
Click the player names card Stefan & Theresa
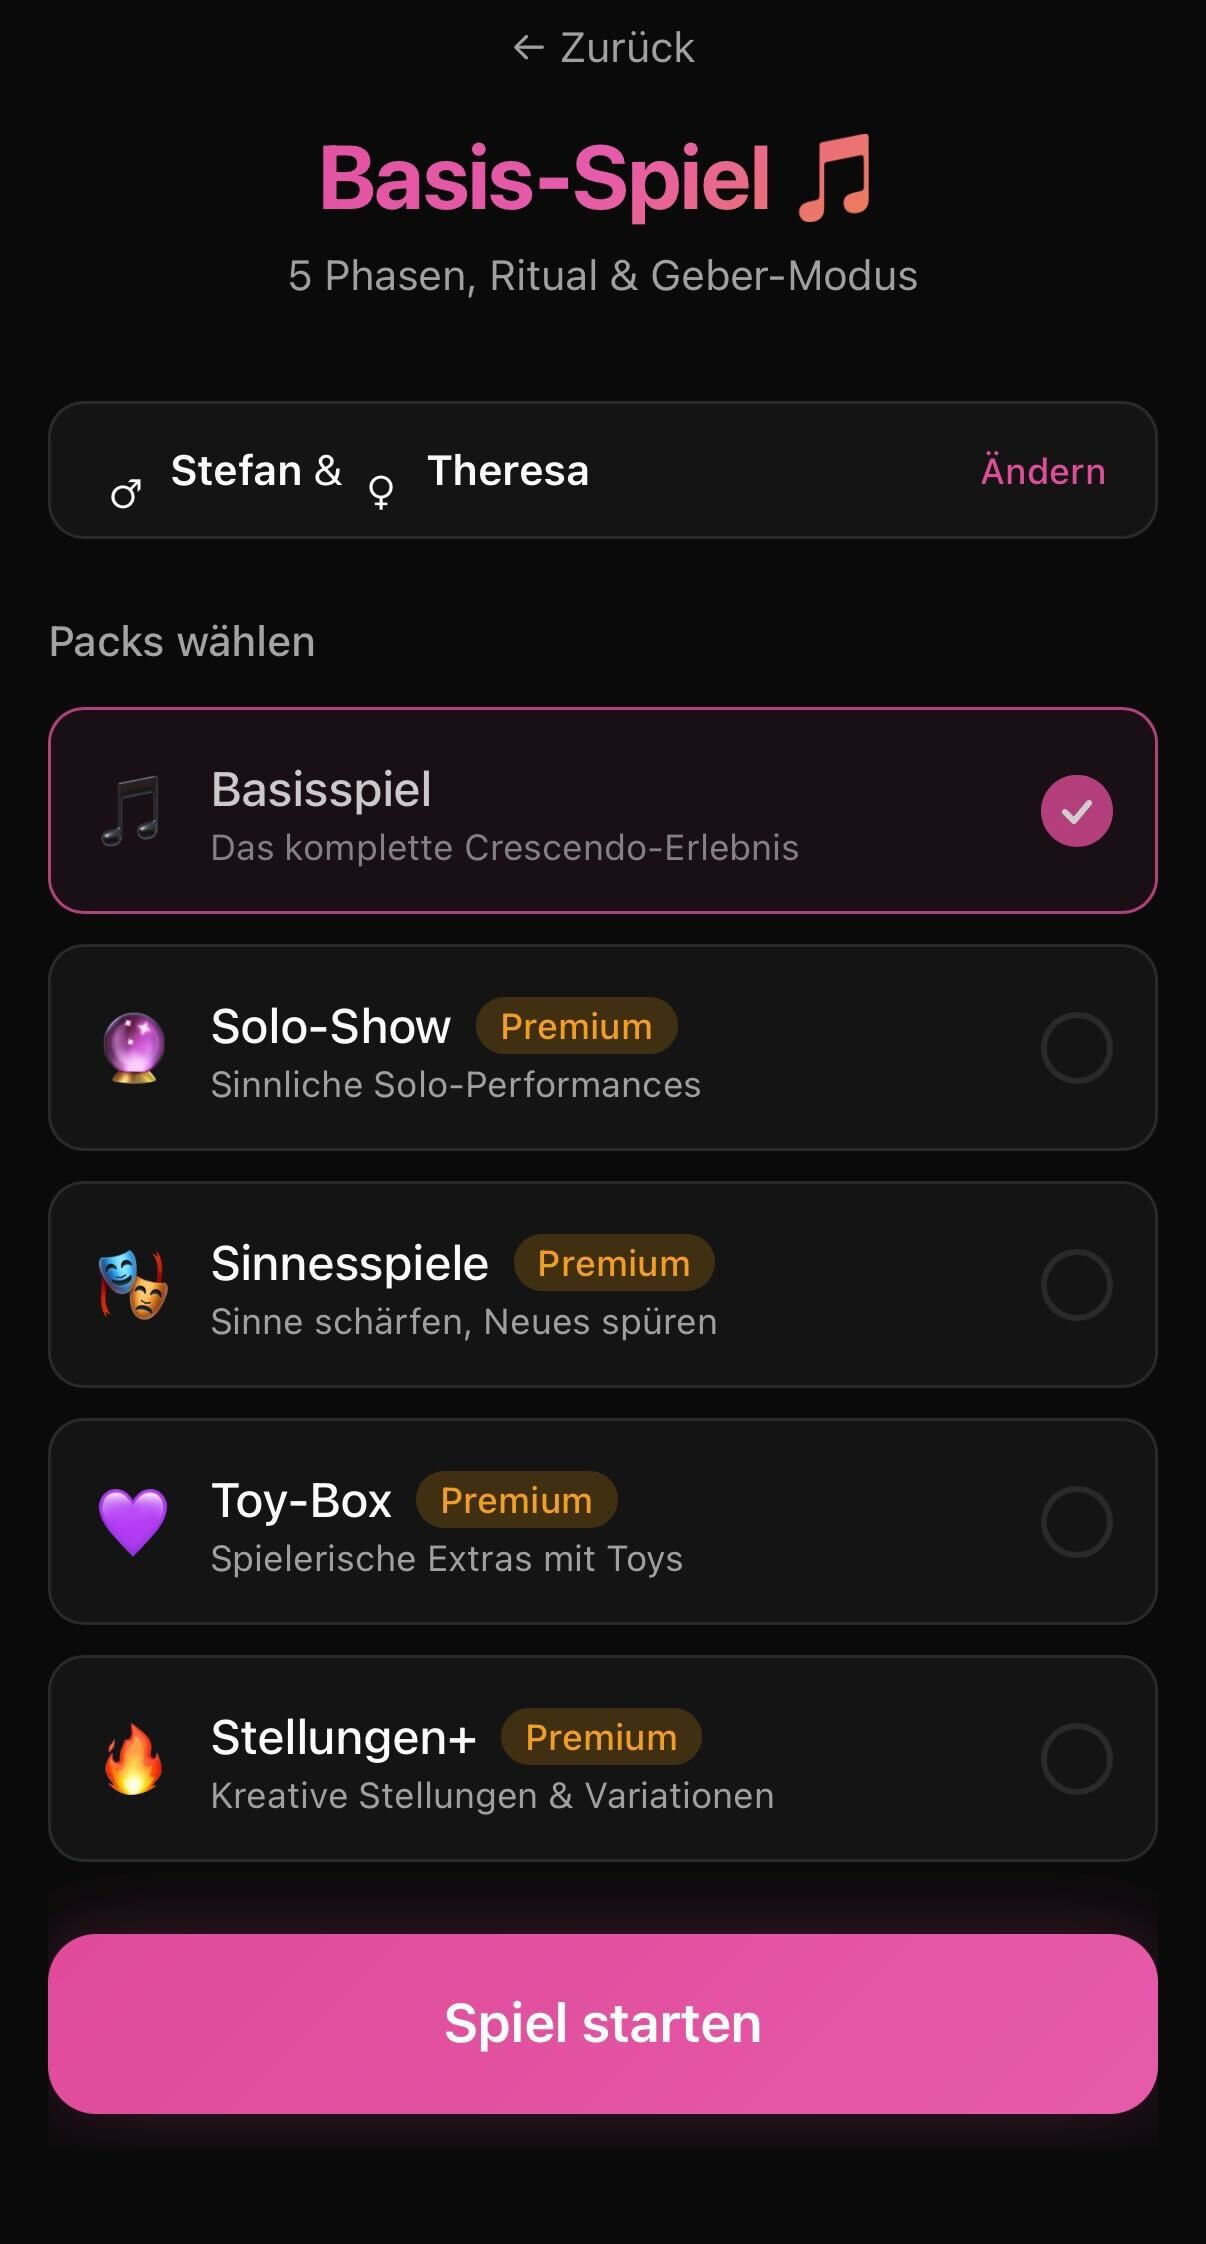(603, 470)
